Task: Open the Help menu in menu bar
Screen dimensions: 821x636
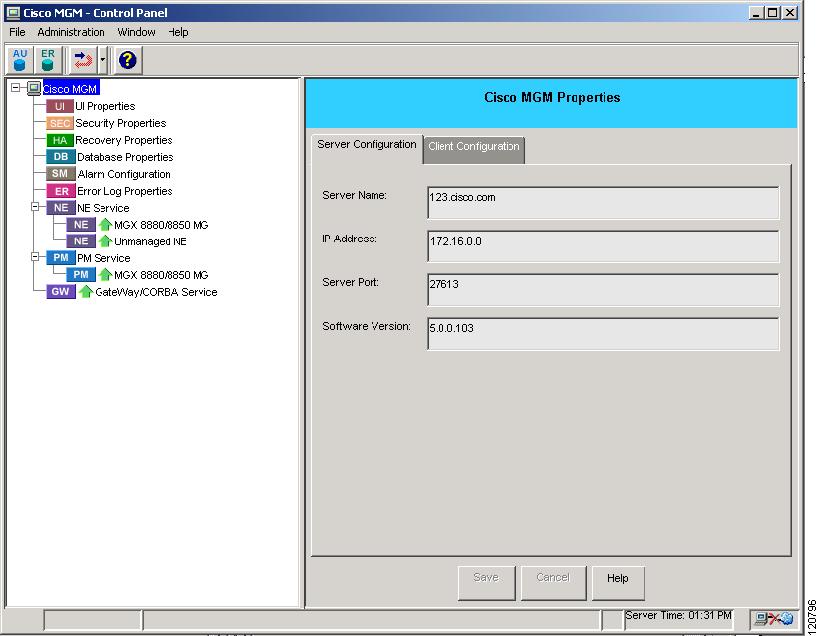Action: click(178, 32)
